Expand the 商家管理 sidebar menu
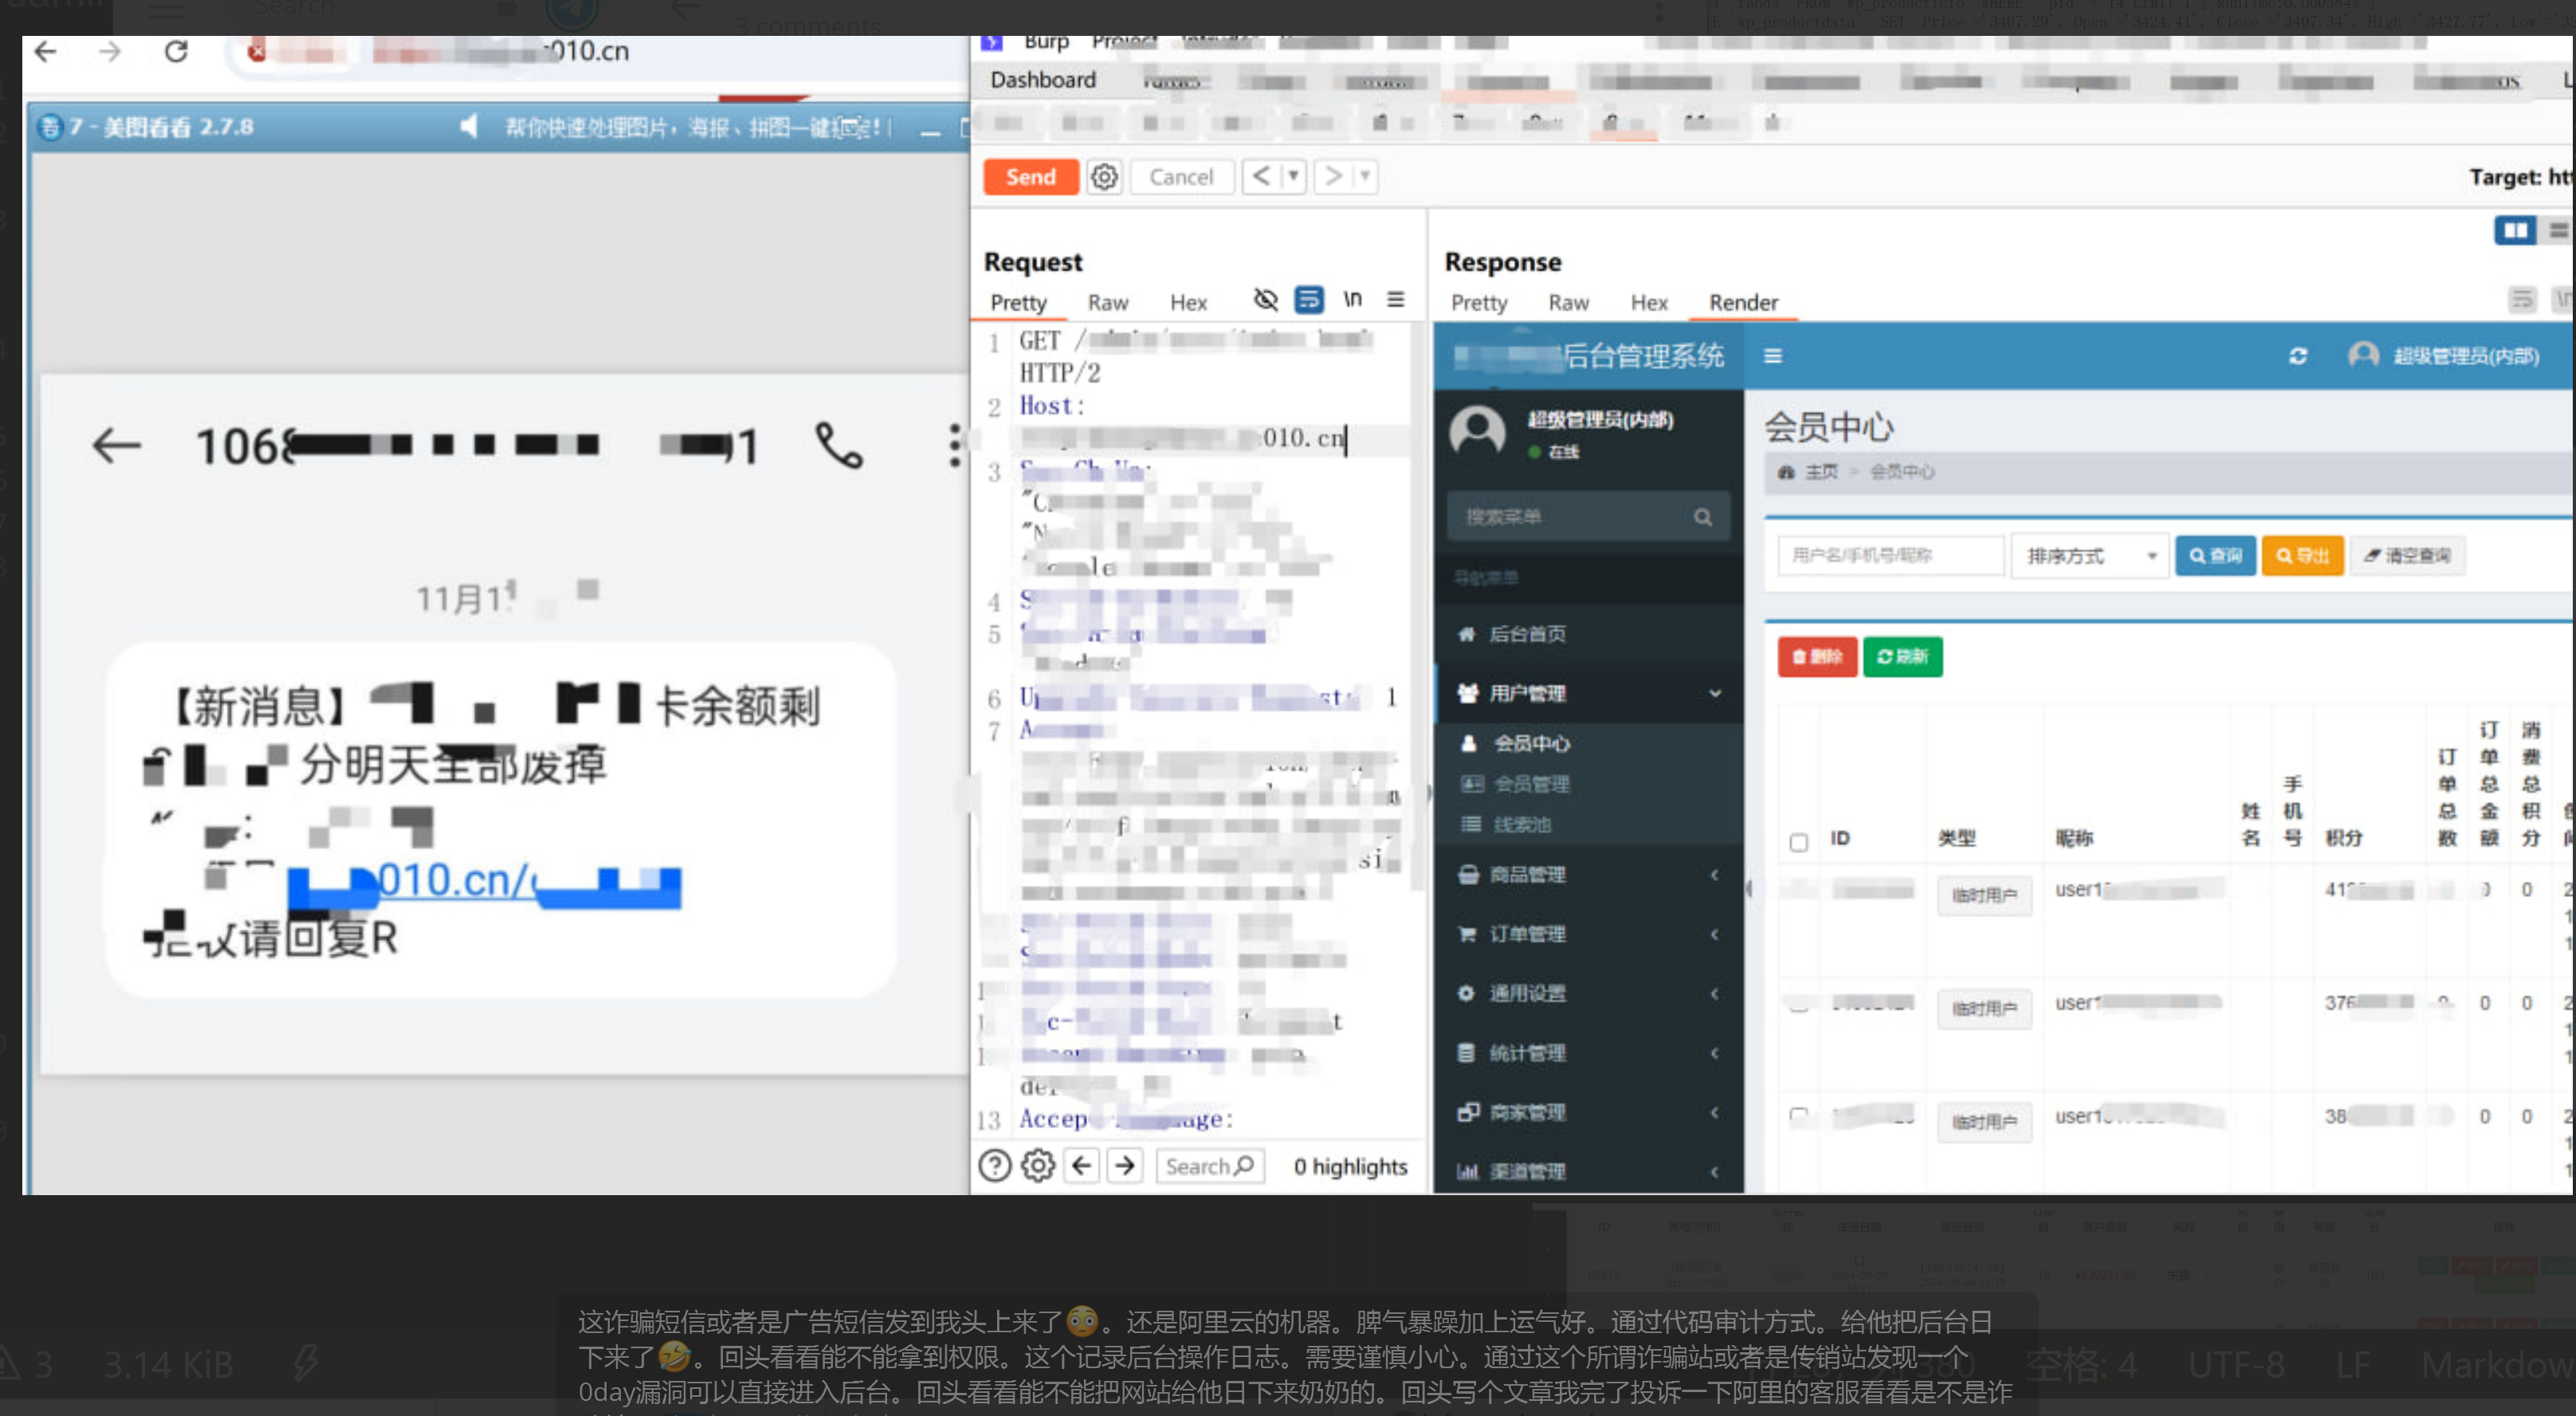The height and width of the screenshot is (1416, 2576). 1588,1112
